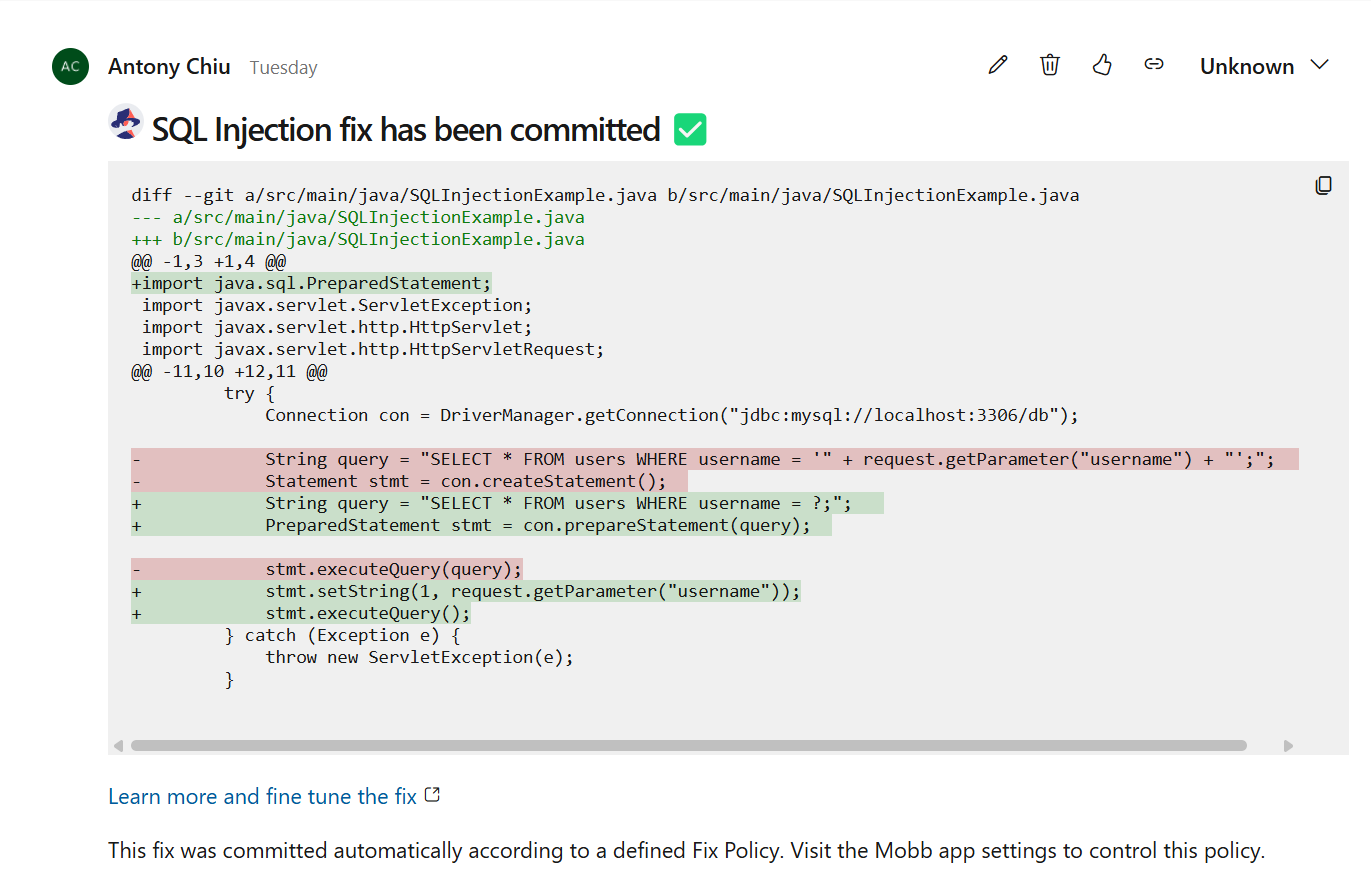1371x882 pixels.
Task: Like the comment with the thumbs-up icon
Action: (x=1102, y=66)
